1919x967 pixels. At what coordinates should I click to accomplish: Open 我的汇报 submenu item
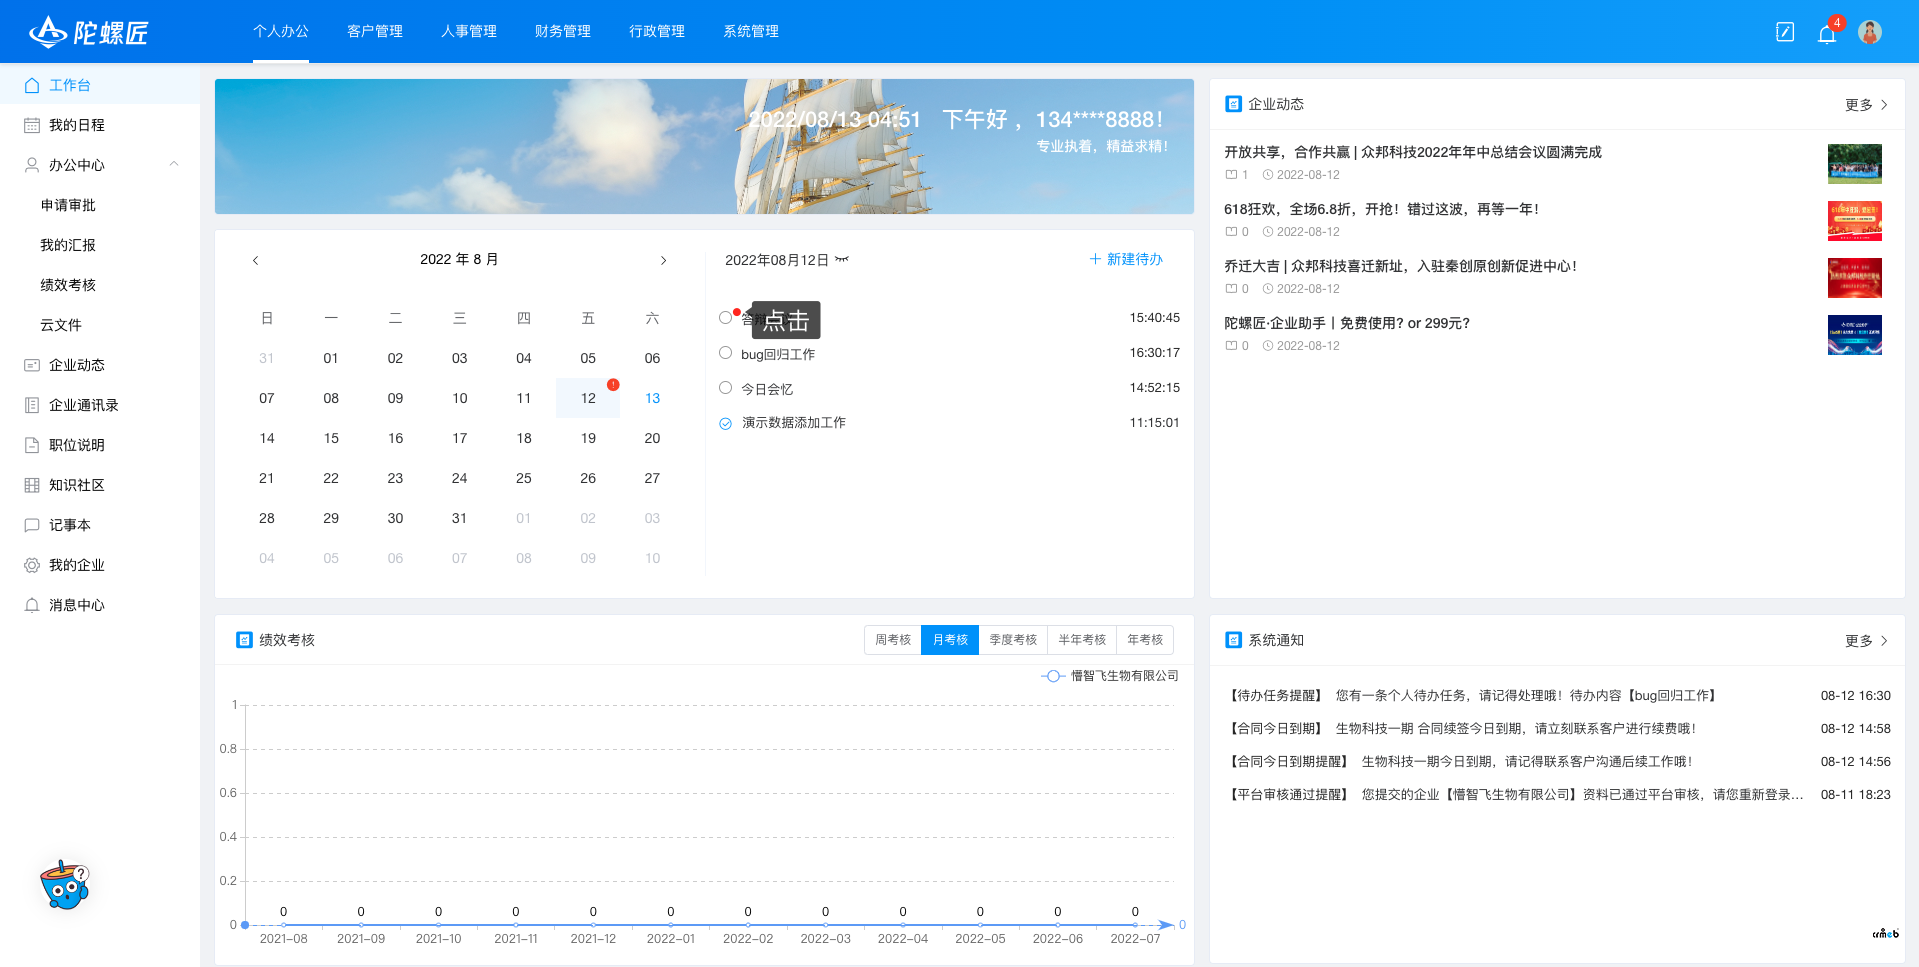point(68,245)
